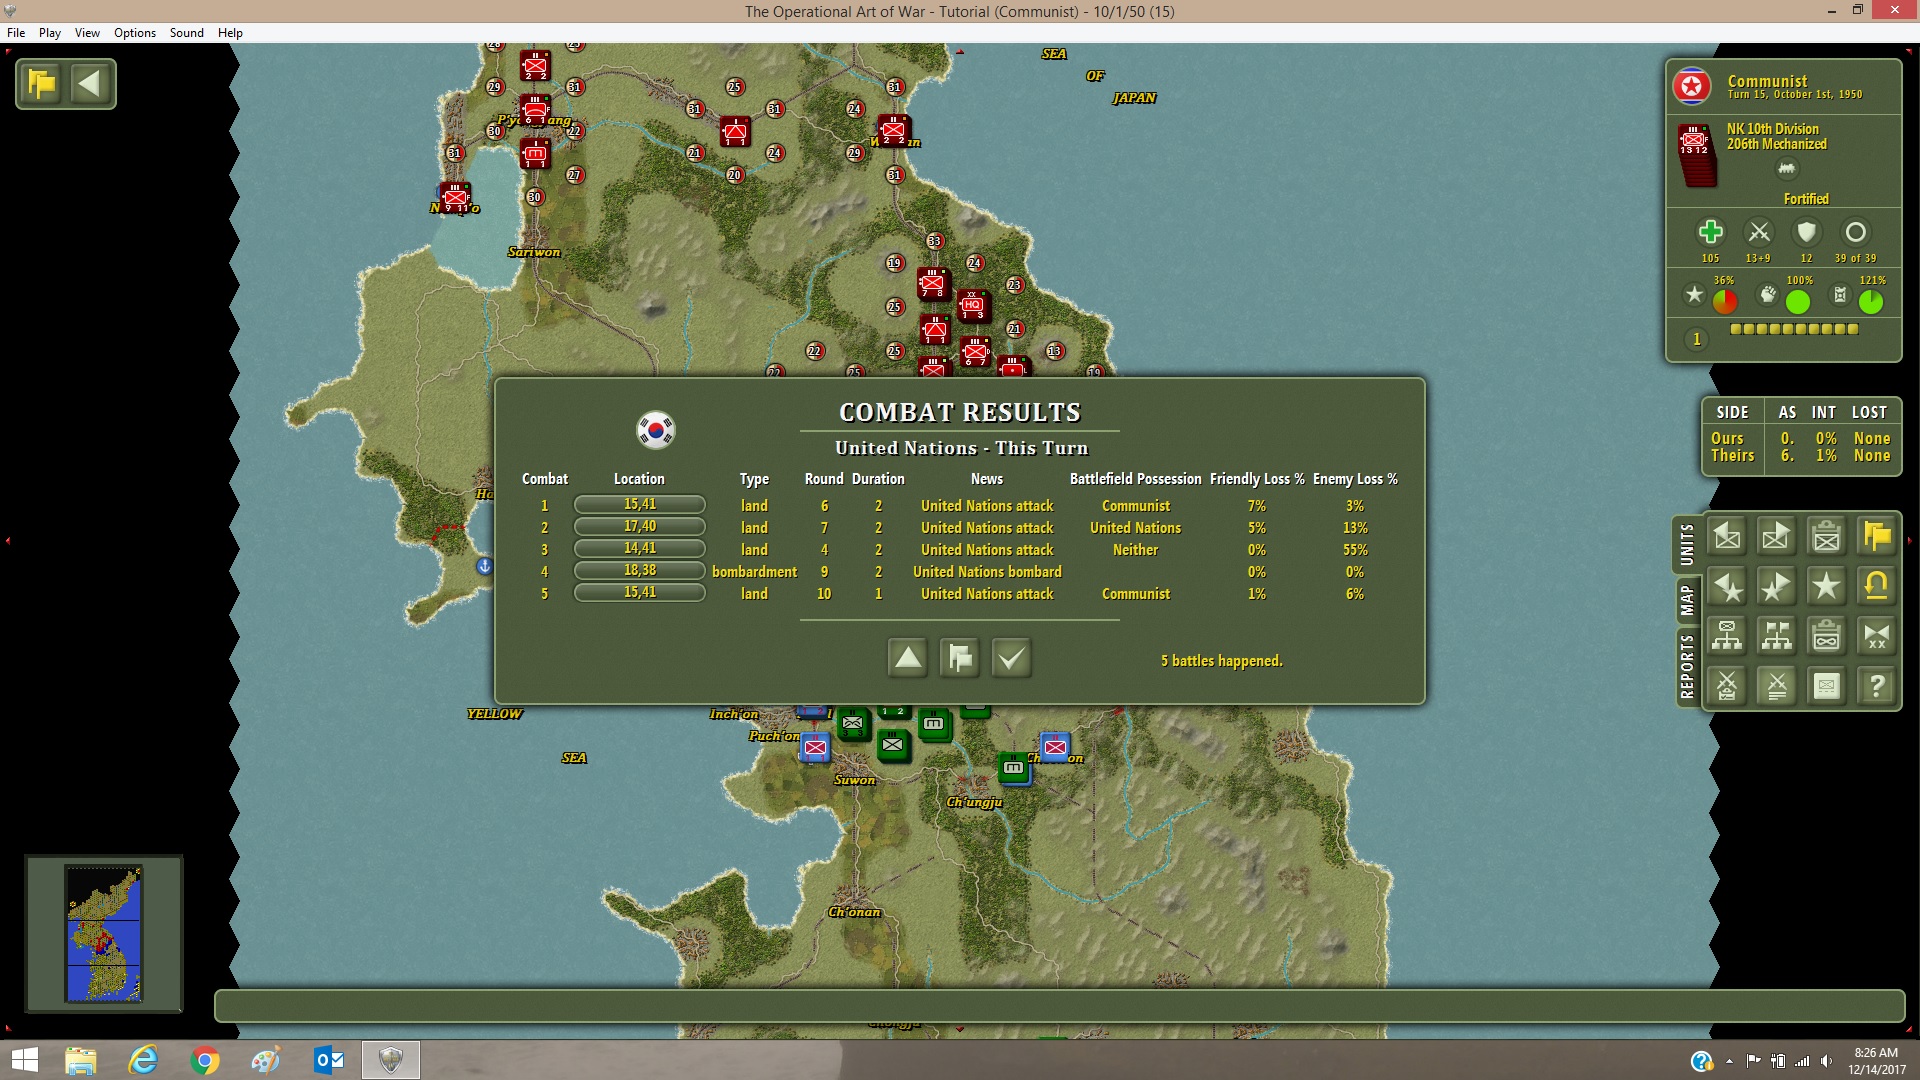Open the crossed swords clipboard planner icon
This screenshot has height=1080, width=1920.
point(1727,686)
